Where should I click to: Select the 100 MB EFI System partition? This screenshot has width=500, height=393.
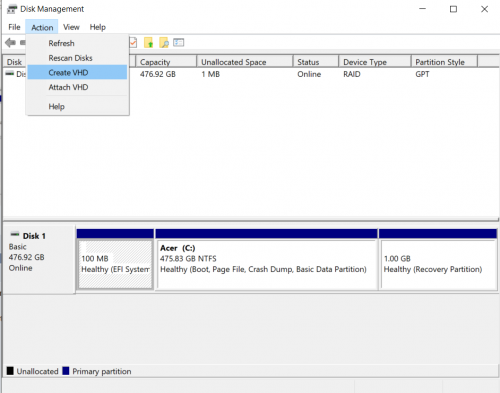point(115,264)
